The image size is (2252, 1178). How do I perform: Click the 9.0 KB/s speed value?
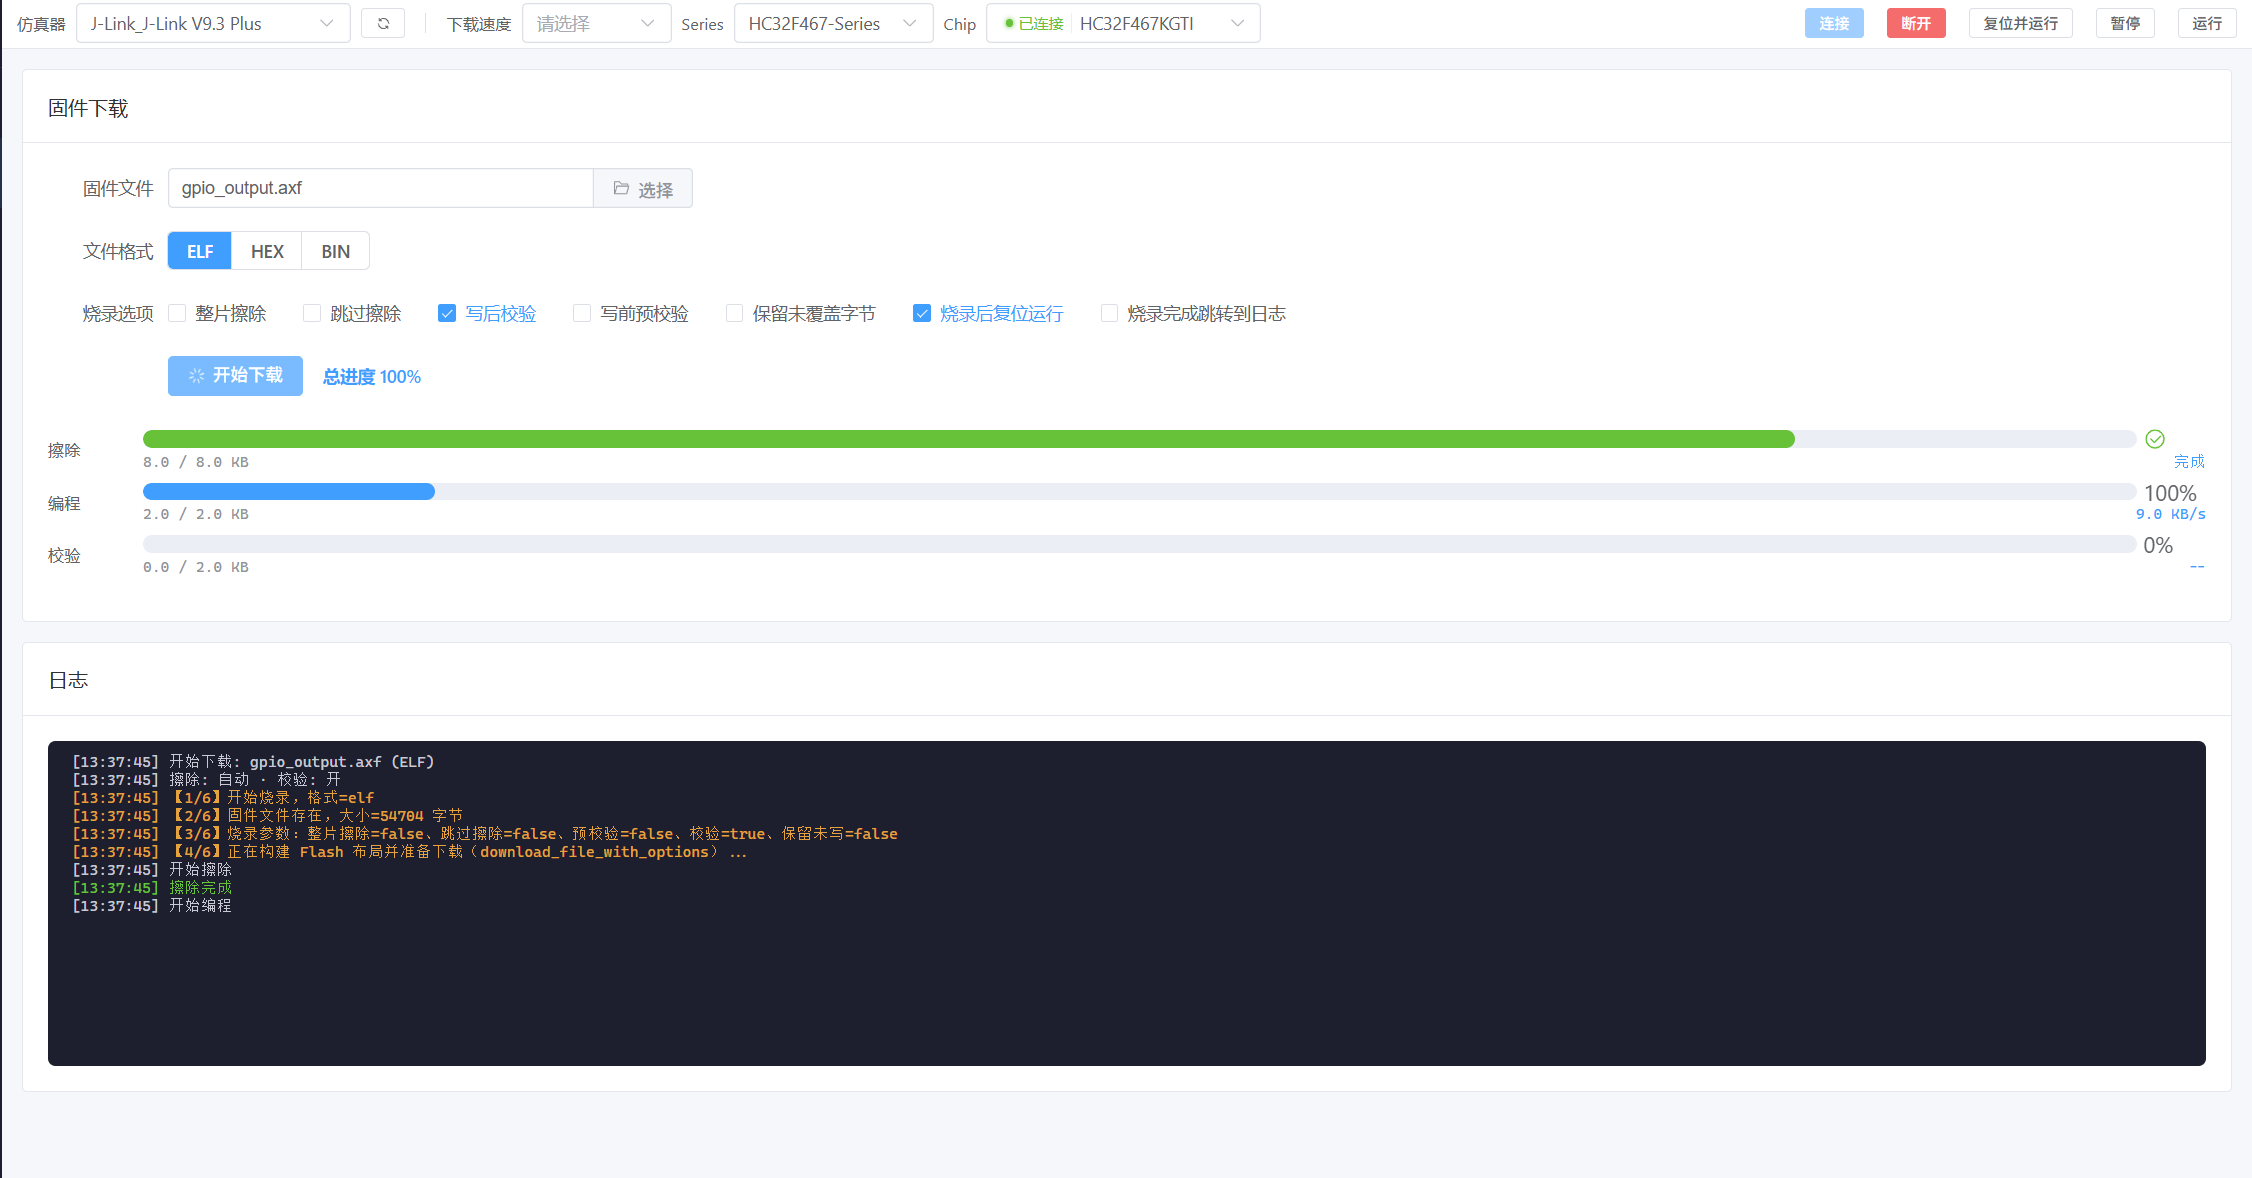click(x=2171, y=514)
